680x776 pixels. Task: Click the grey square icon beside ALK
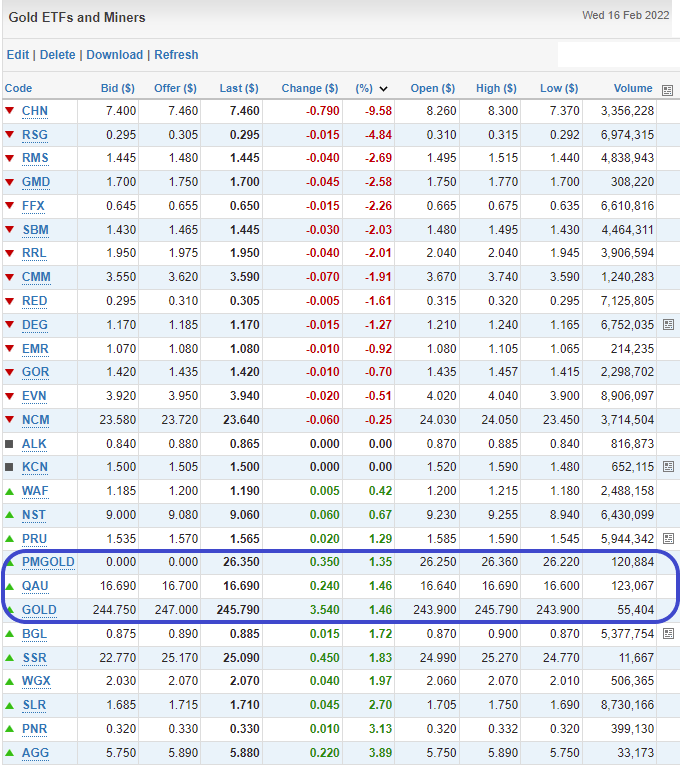click(10, 444)
